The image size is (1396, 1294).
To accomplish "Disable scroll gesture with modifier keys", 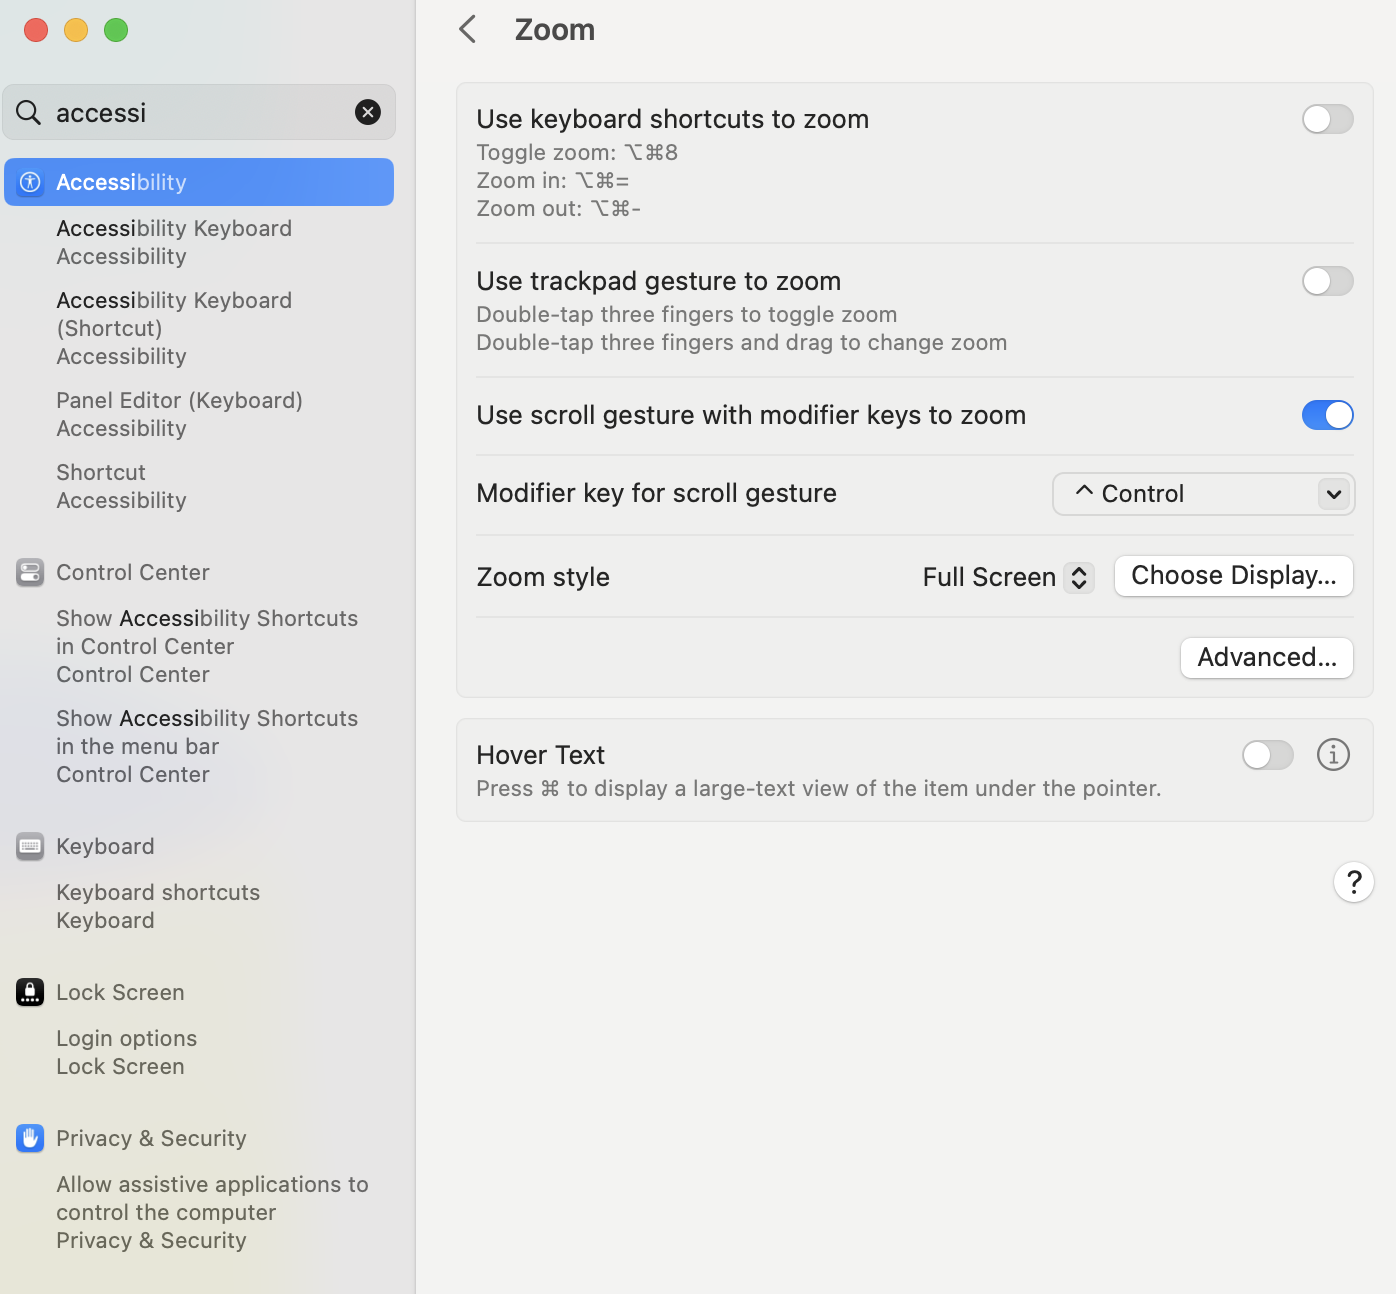I will pyautogui.click(x=1327, y=415).
